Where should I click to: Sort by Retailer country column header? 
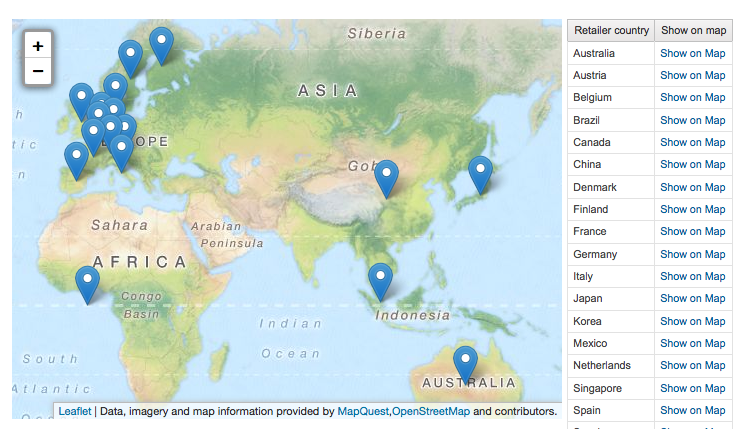pos(611,30)
